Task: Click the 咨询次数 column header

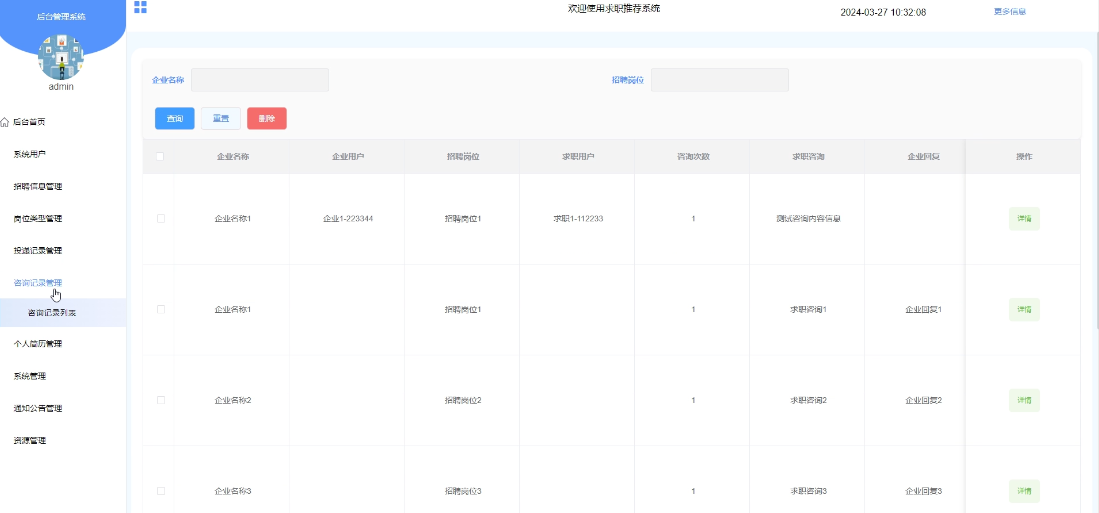Action: point(693,156)
